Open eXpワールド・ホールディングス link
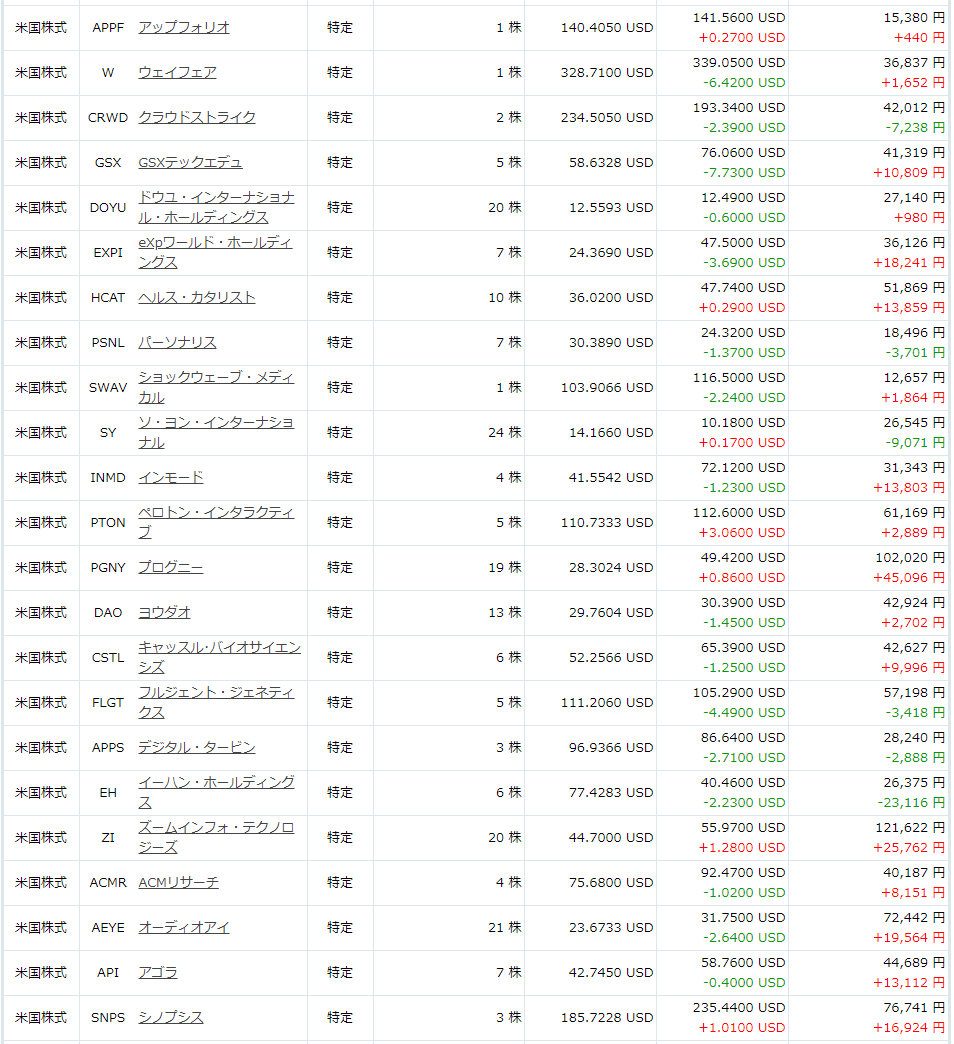Viewport: 954px width, 1044px height. tap(215, 252)
